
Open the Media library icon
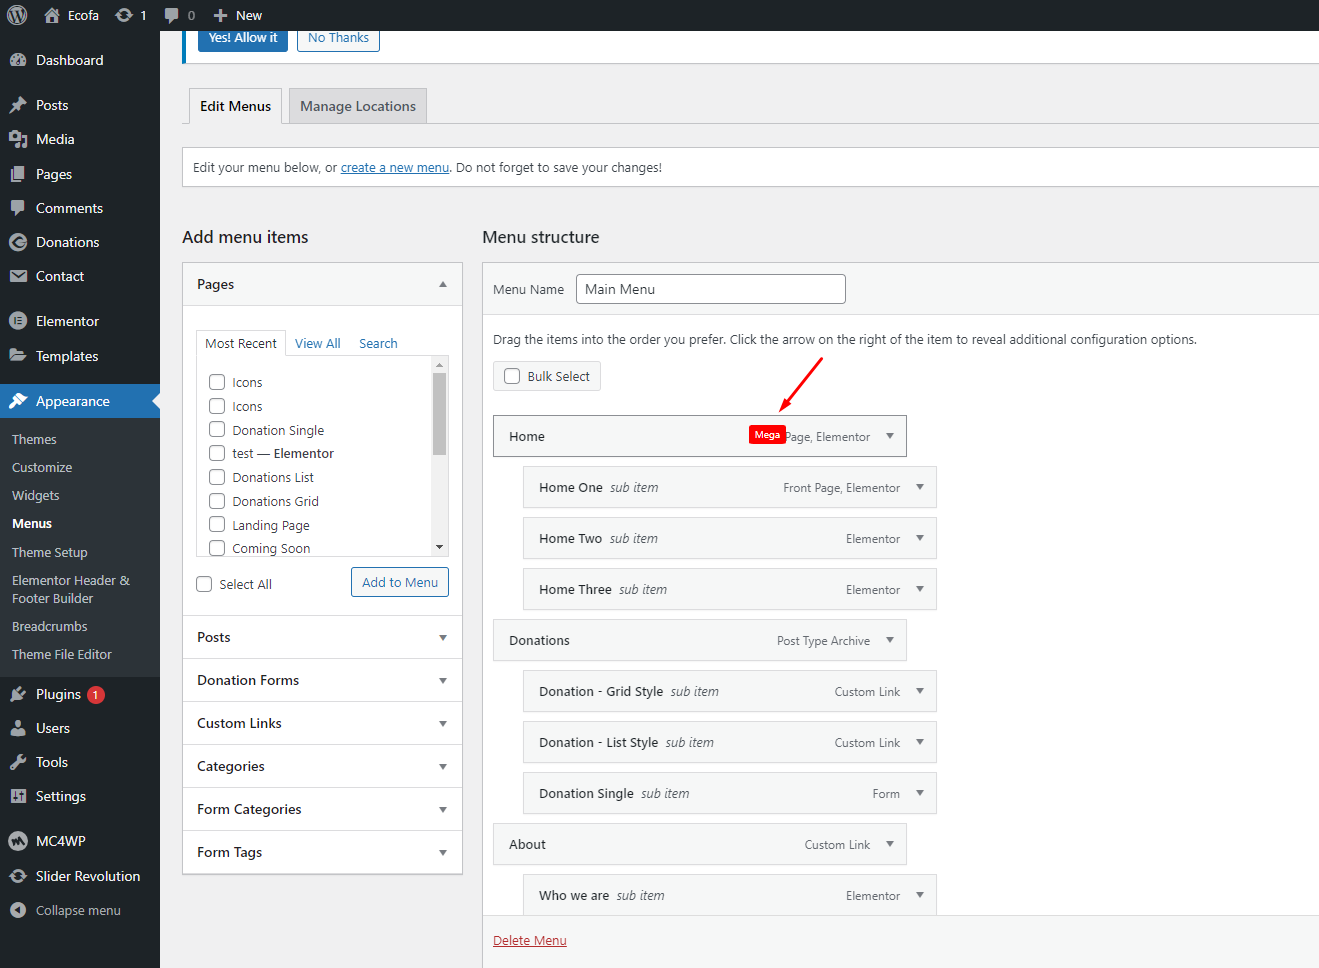pos(18,139)
